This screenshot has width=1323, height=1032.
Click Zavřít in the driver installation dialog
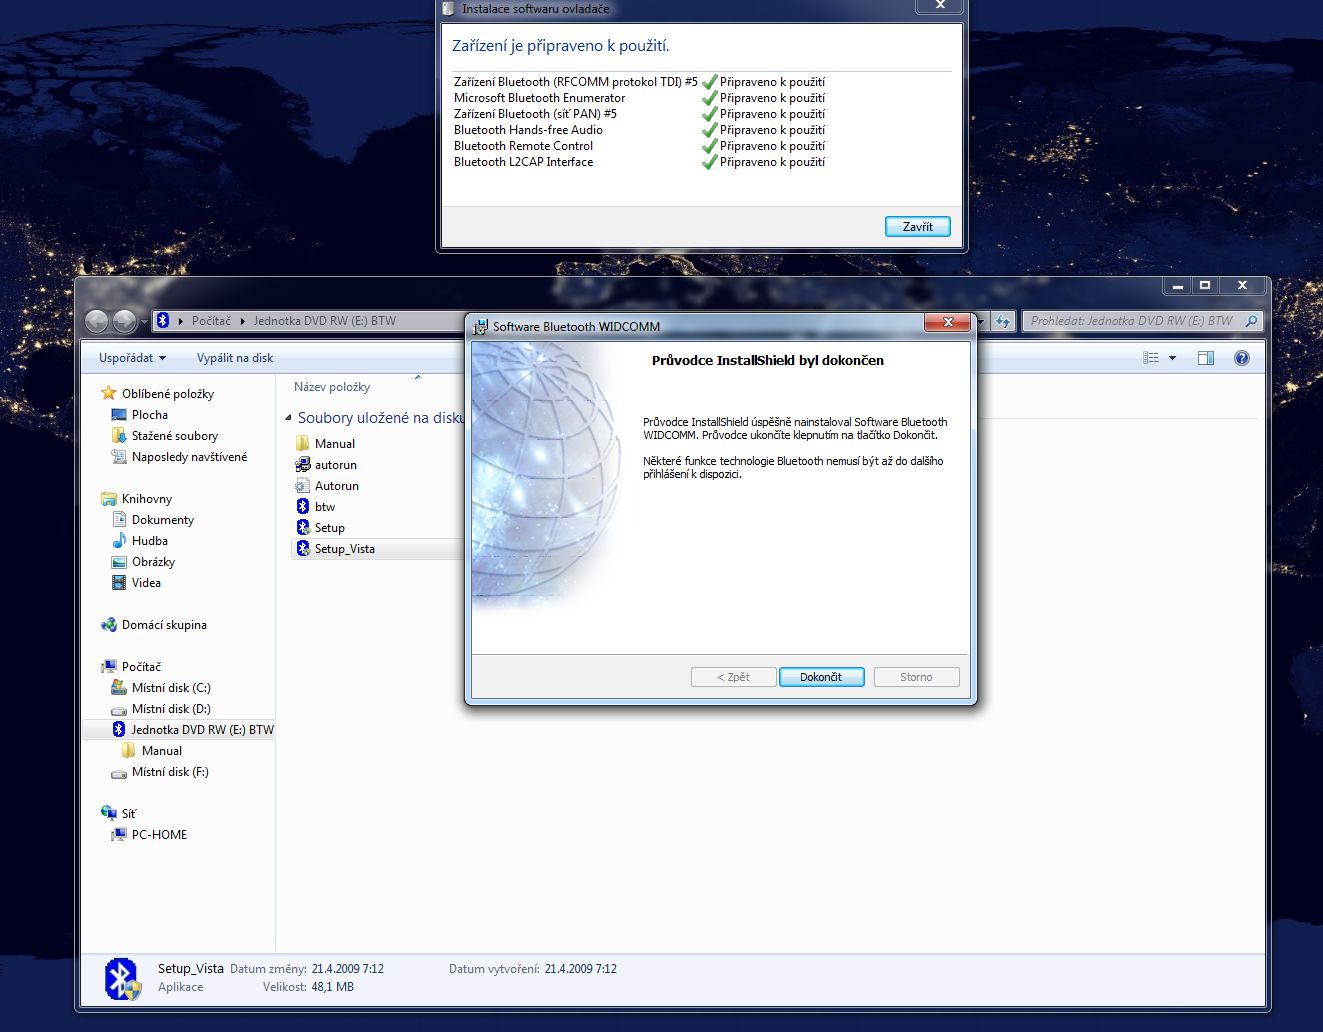[918, 227]
